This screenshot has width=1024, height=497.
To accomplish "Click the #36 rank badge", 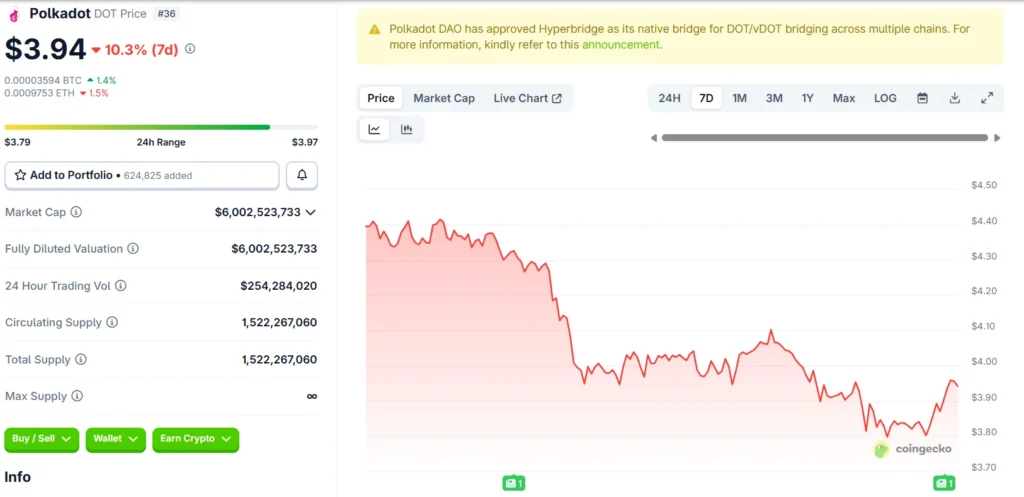I will tap(166, 14).
